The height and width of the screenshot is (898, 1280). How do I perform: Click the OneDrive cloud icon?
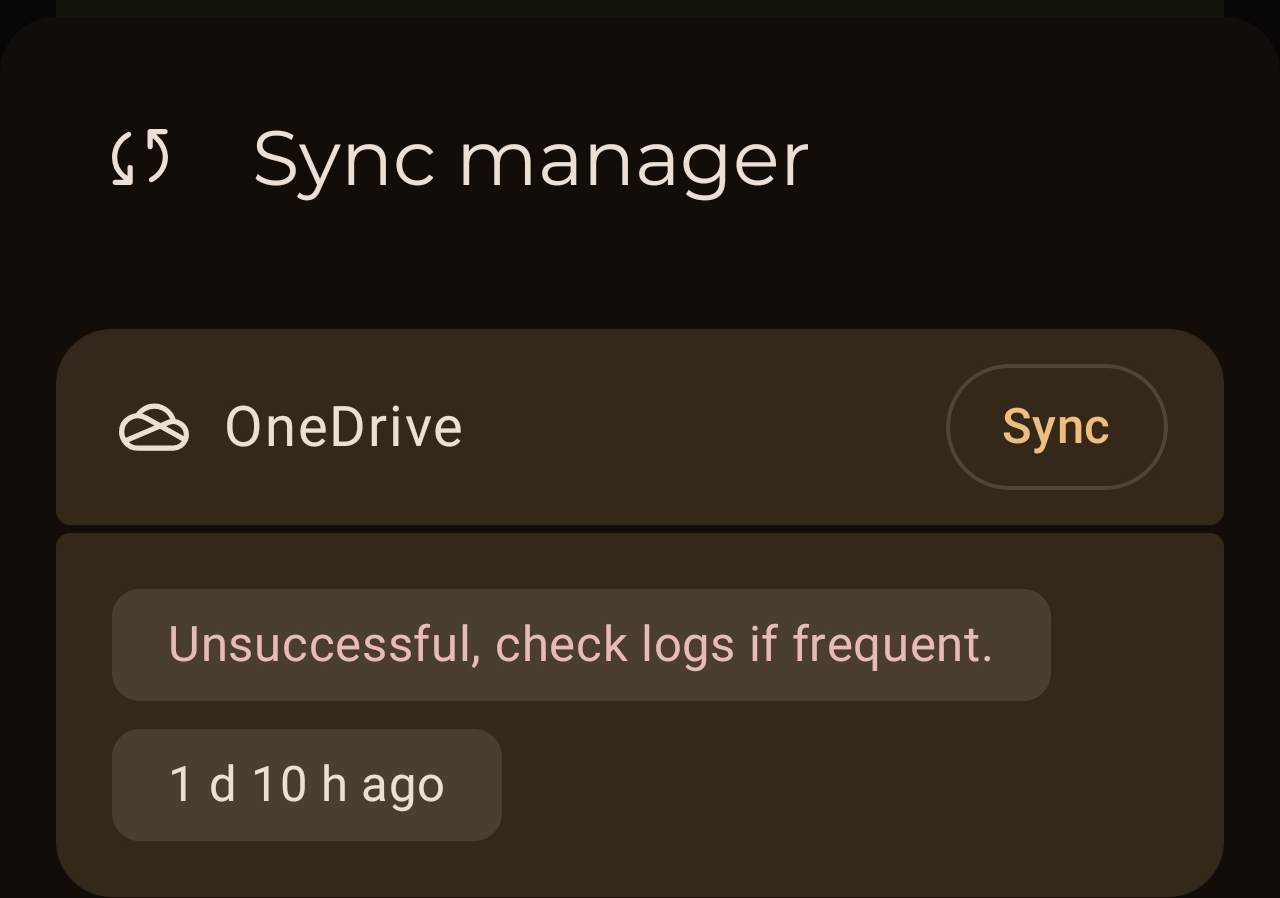point(154,428)
